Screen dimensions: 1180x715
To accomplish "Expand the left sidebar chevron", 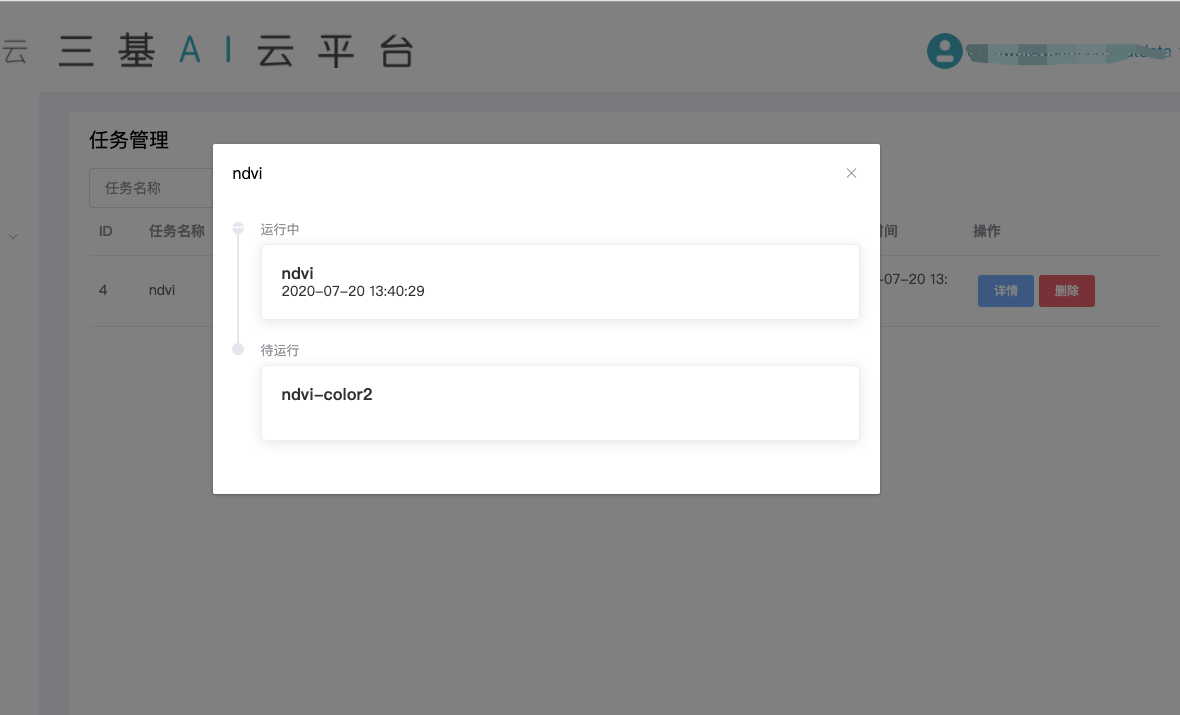I will 13,236.
